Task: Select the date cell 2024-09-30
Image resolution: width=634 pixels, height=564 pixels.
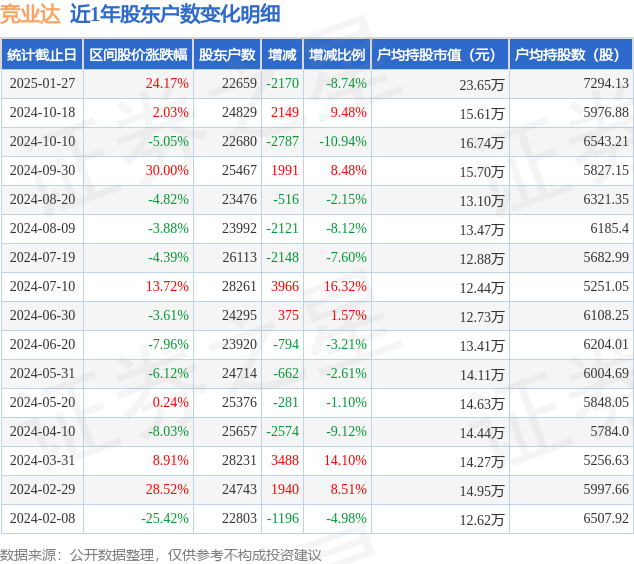Action: coord(42,170)
